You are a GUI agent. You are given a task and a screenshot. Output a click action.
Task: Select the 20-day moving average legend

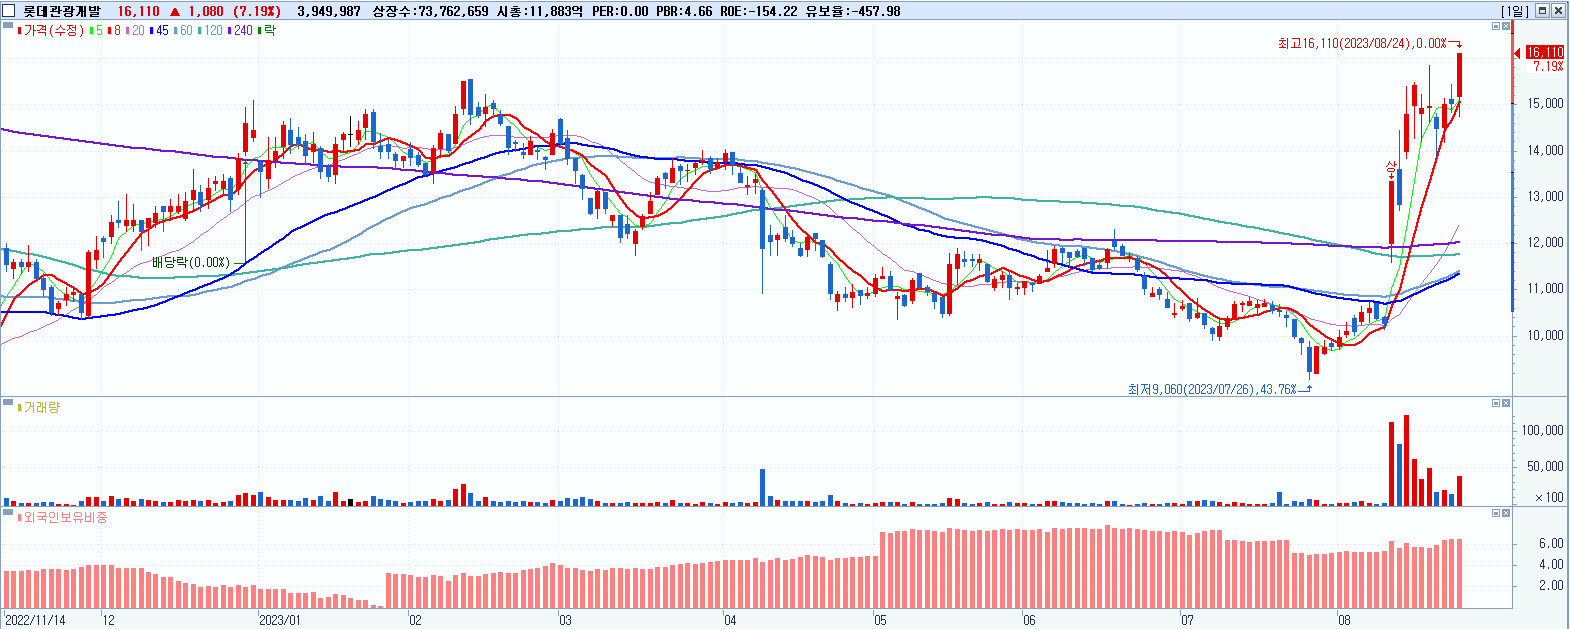coord(134,31)
